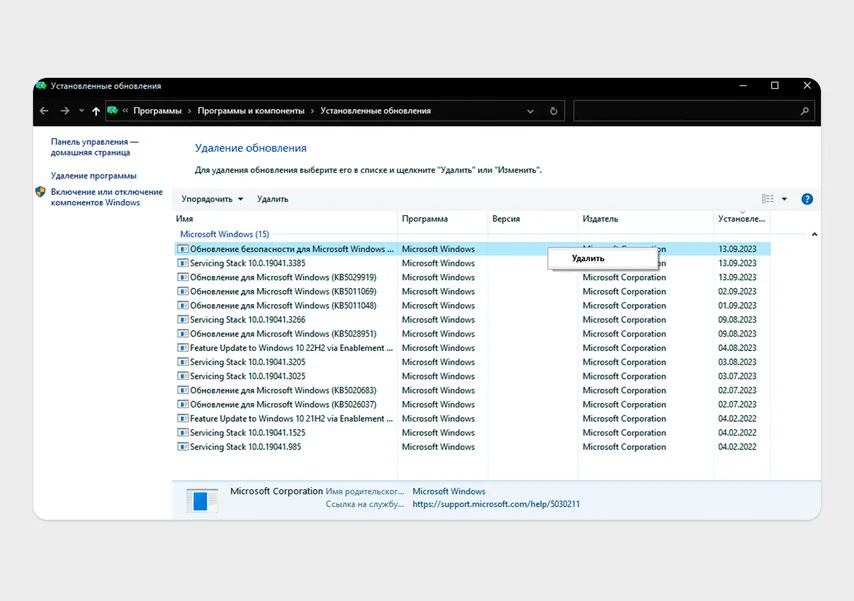Screen dimensions: 854x601
Task: Click the update thumbnail in details pane
Action: click(x=202, y=500)
